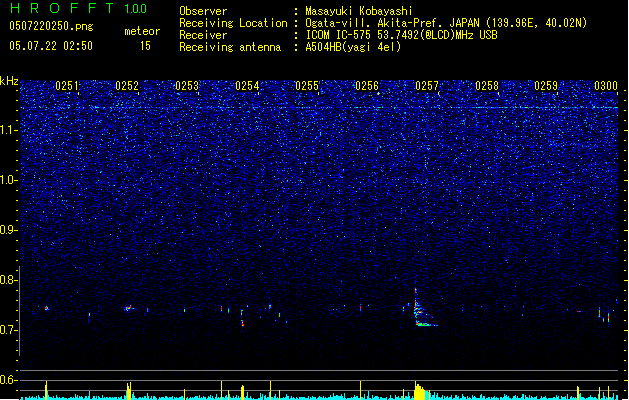Click the small meteor echo below 0251

pyautogui.click(x=47, y=308)
